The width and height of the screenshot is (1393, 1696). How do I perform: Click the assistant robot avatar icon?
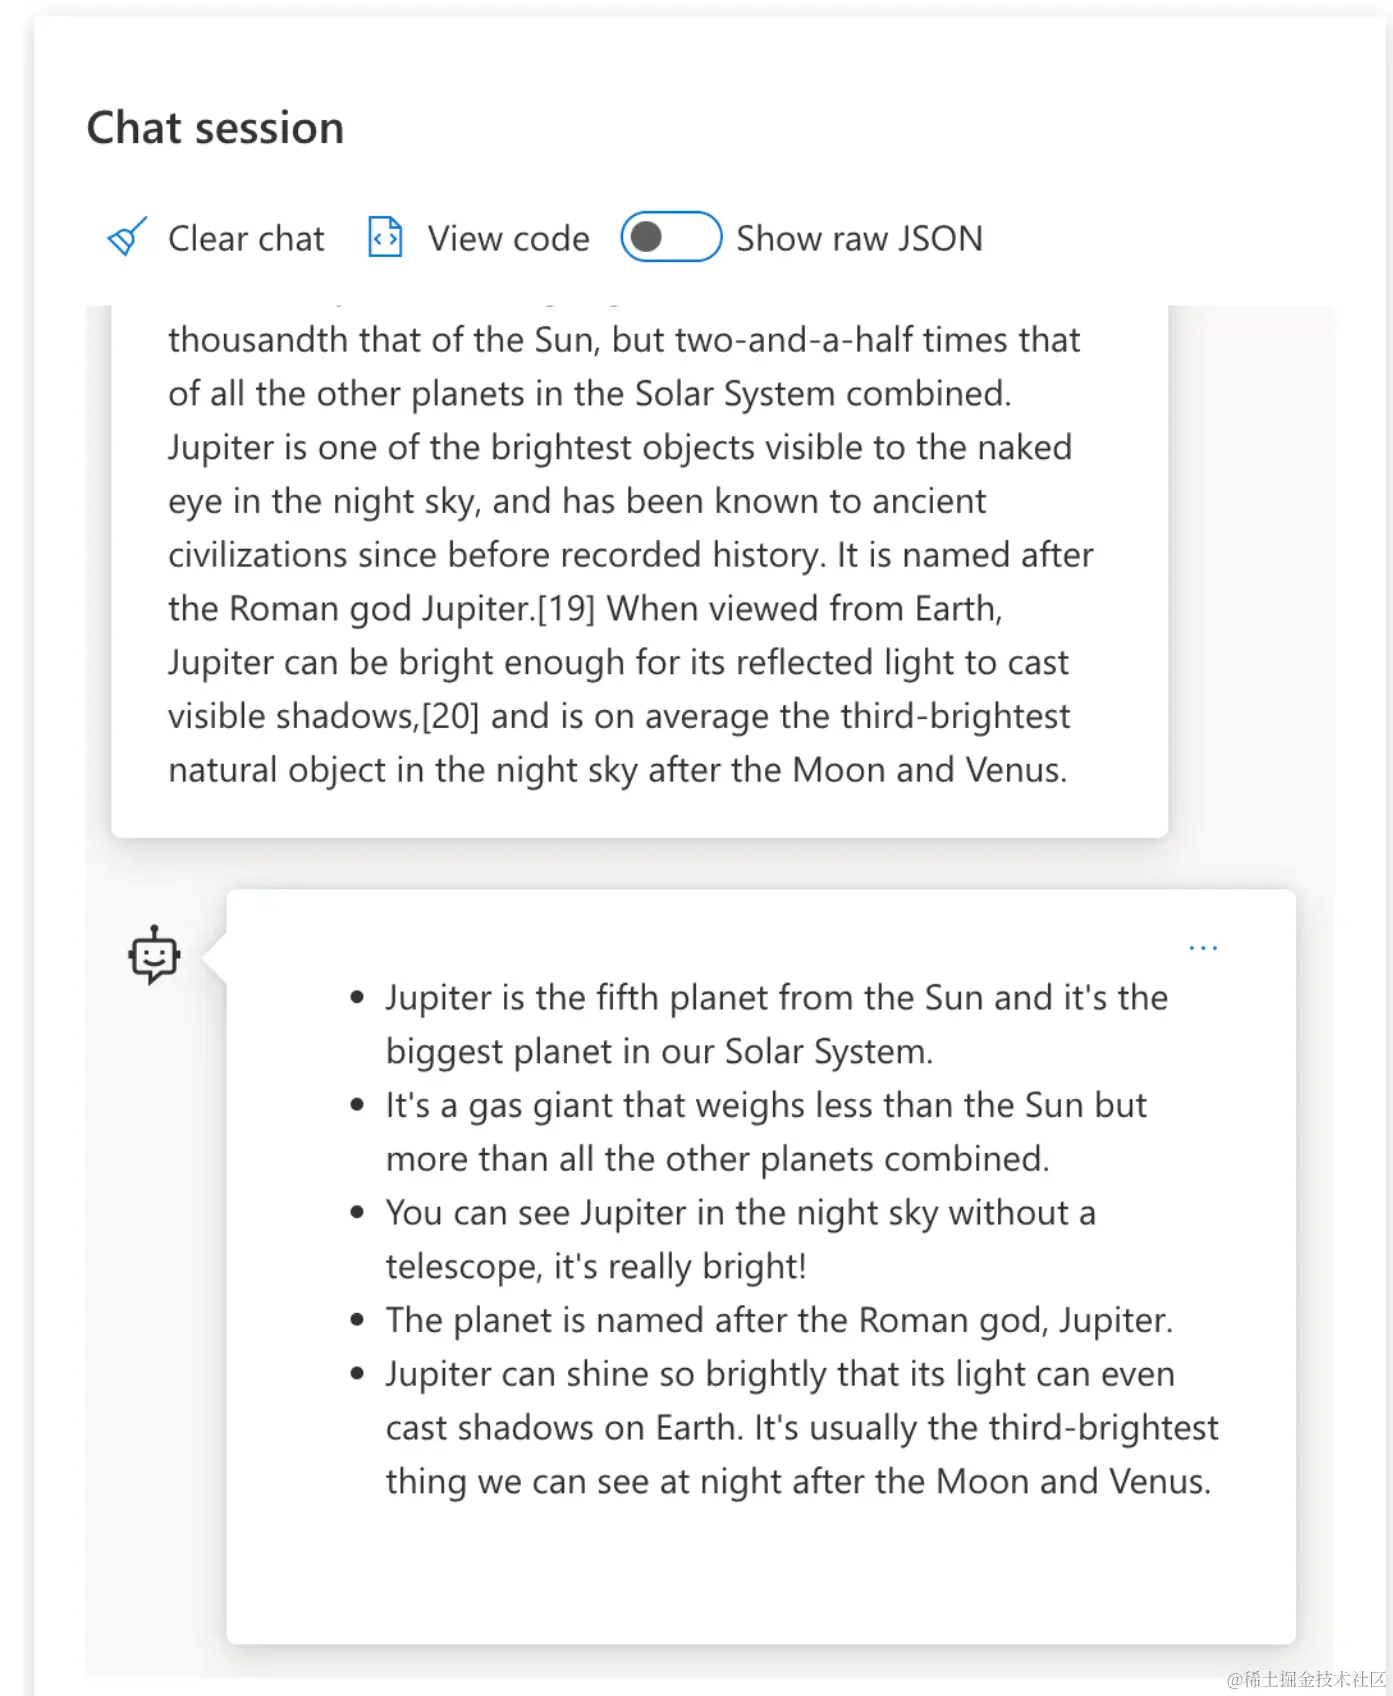coord(154,955)
